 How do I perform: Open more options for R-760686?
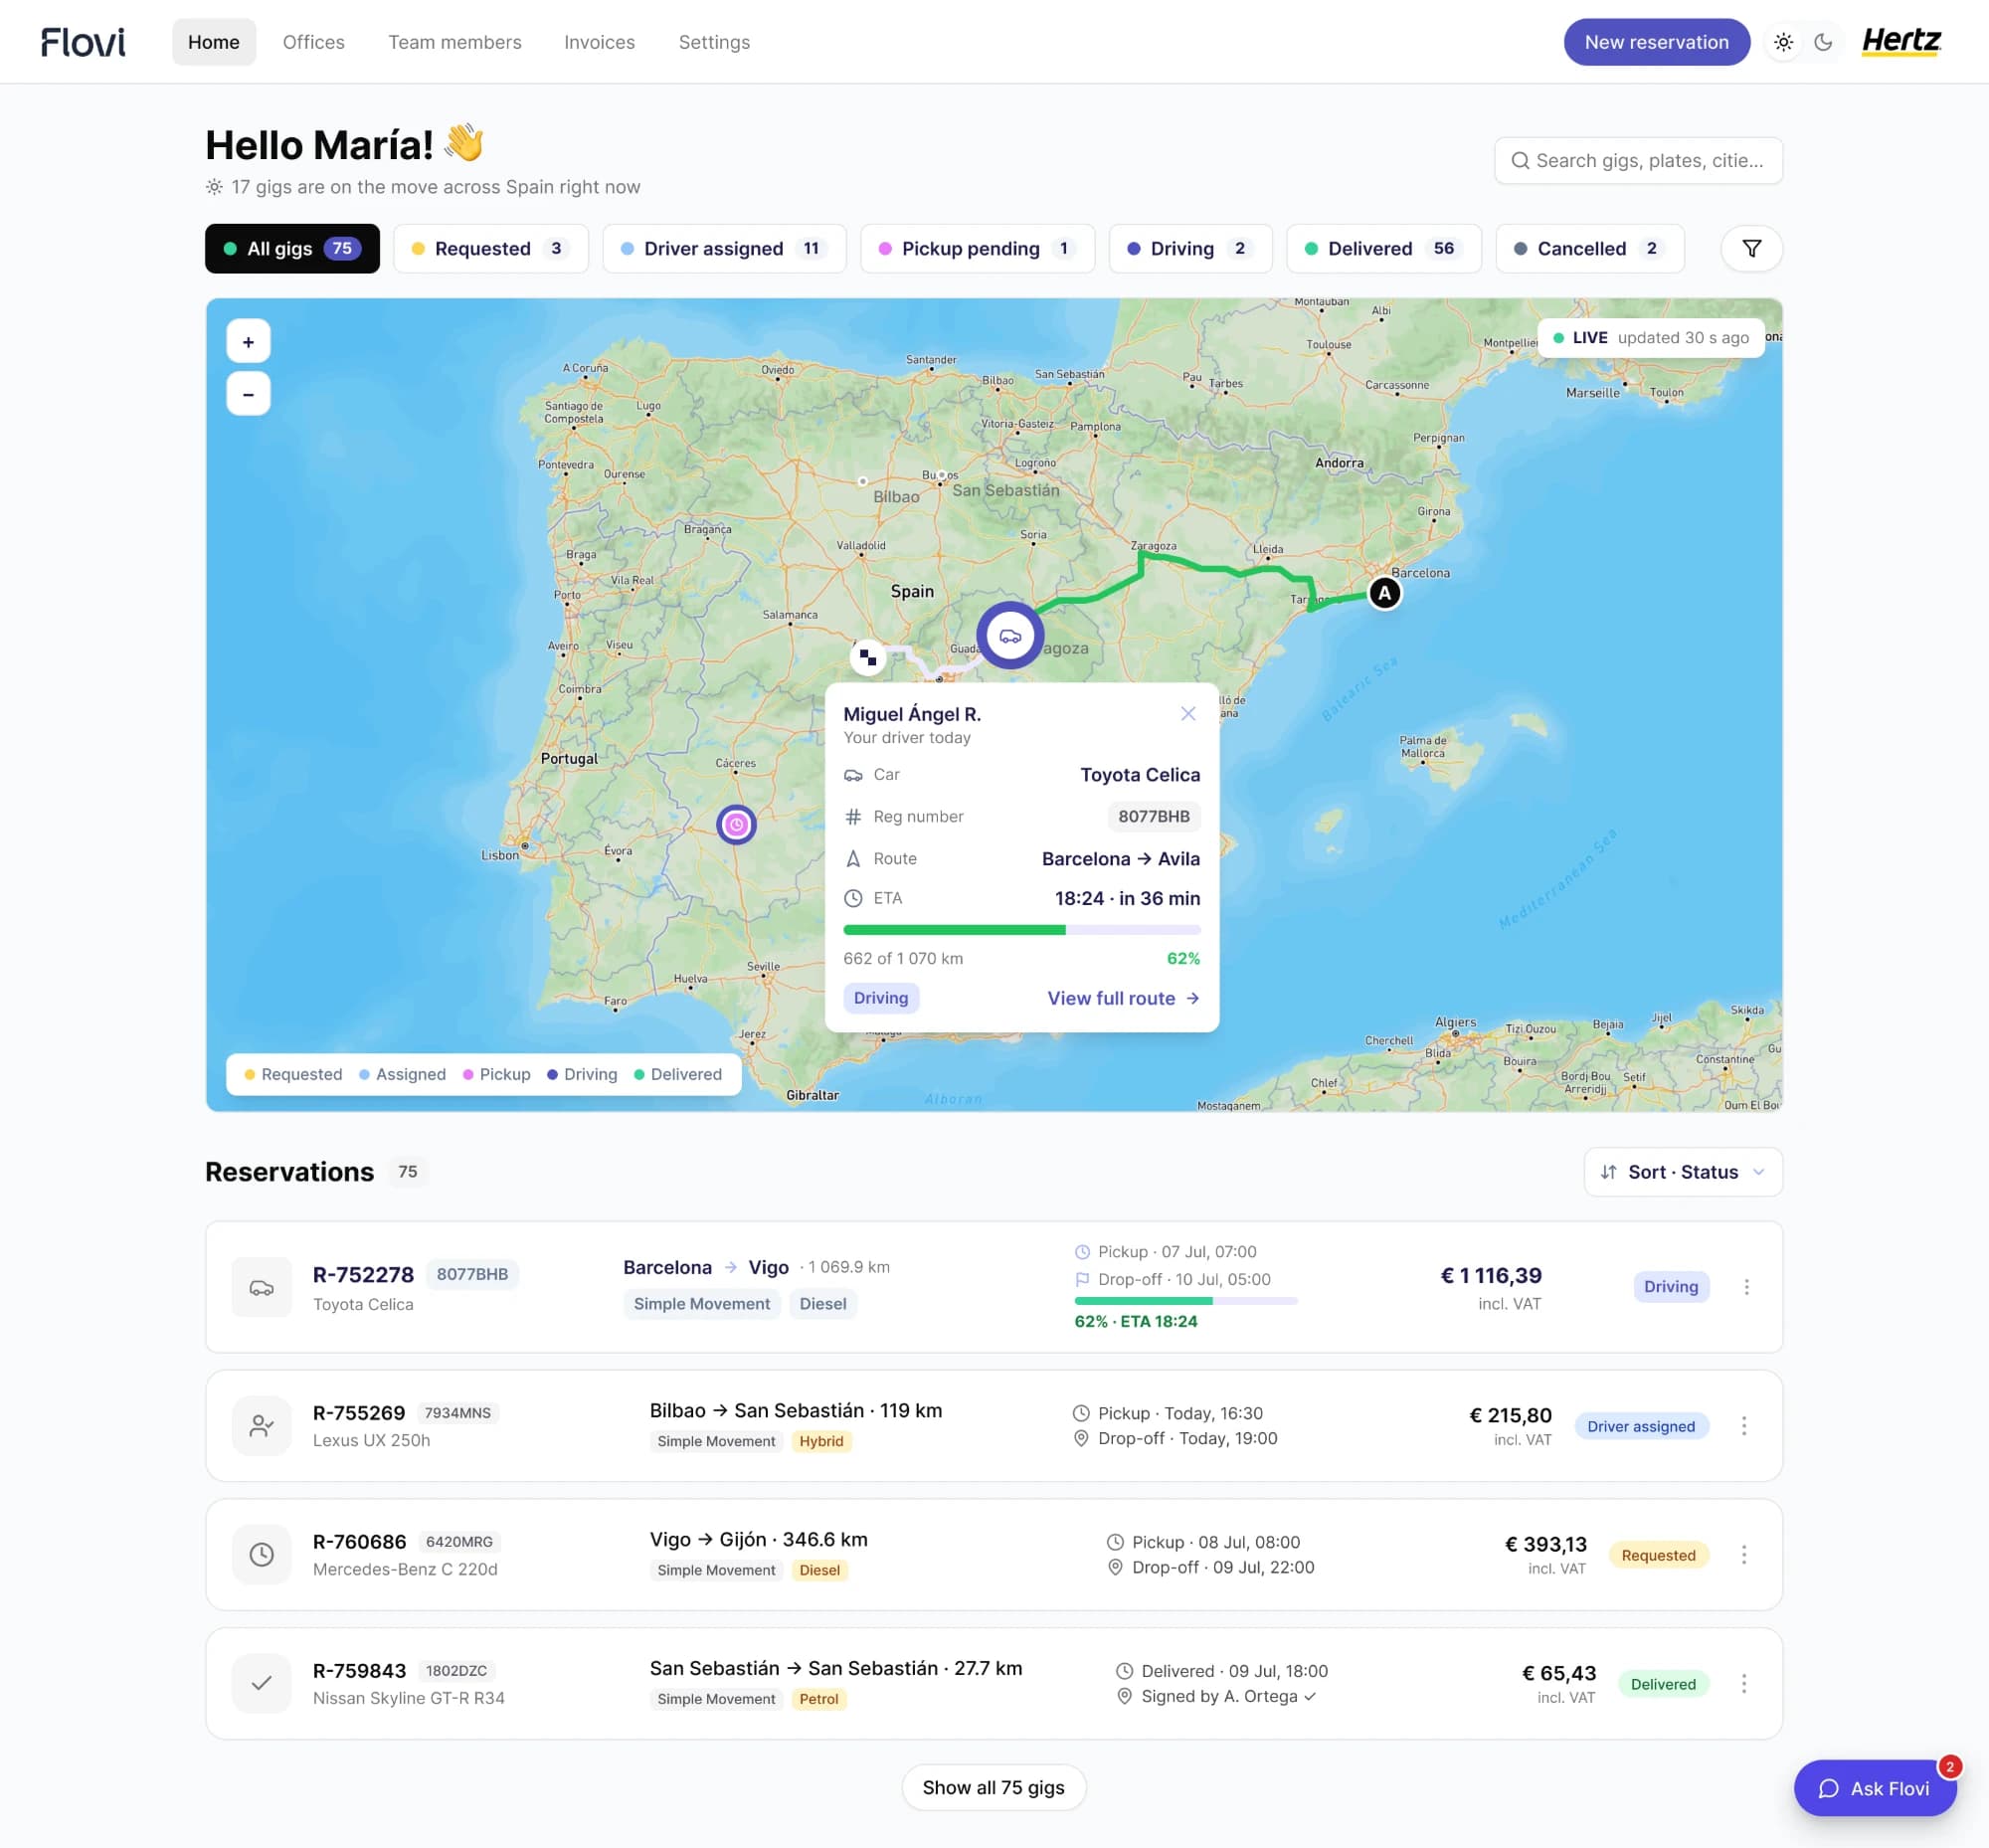(1743, 1555)
